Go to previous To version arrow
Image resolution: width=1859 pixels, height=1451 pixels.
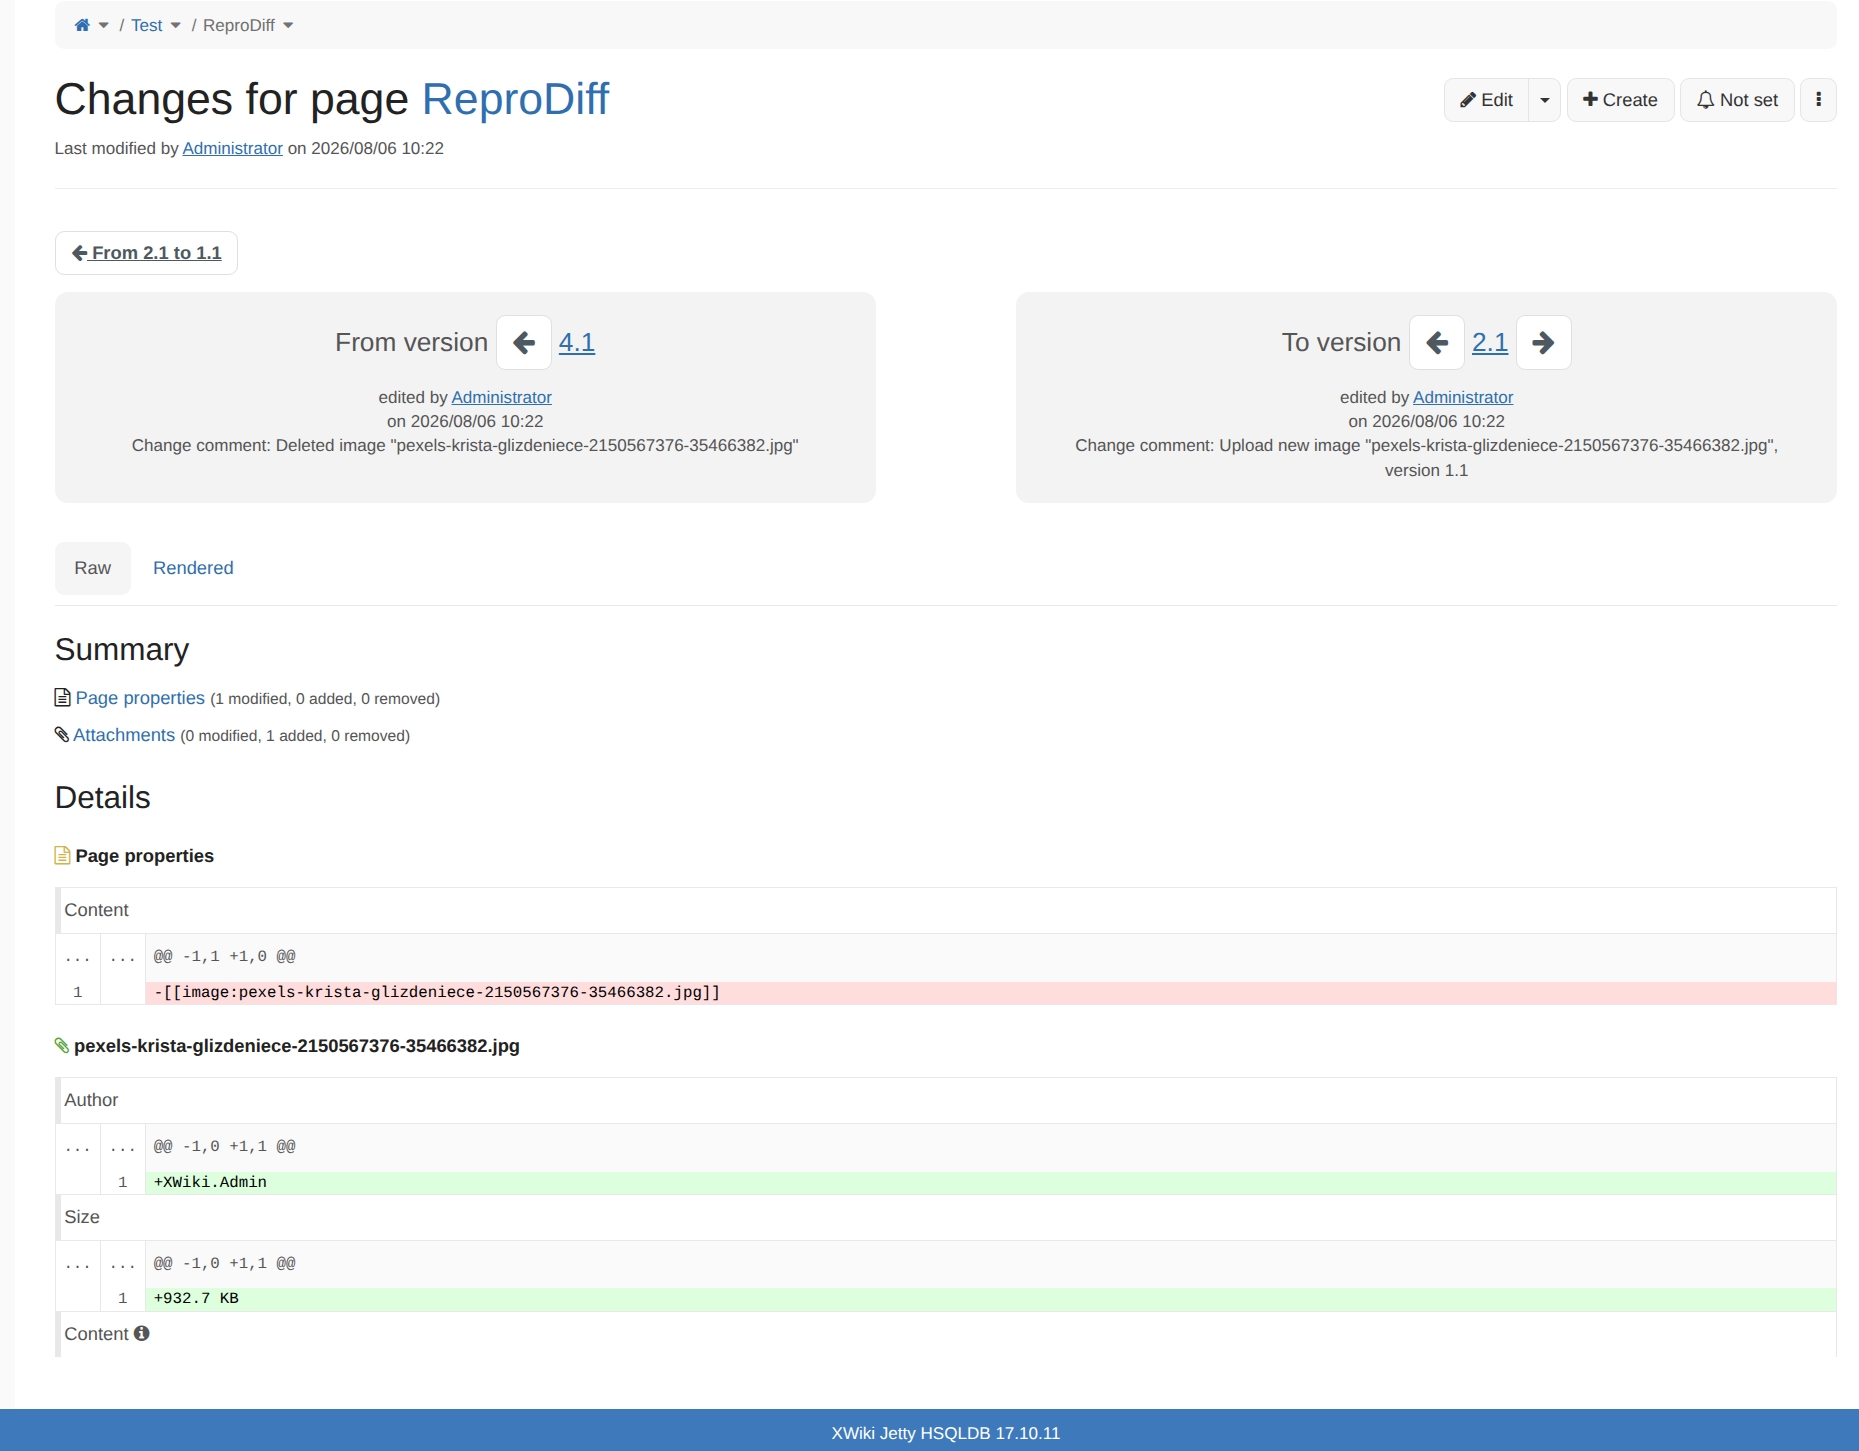1437,343
